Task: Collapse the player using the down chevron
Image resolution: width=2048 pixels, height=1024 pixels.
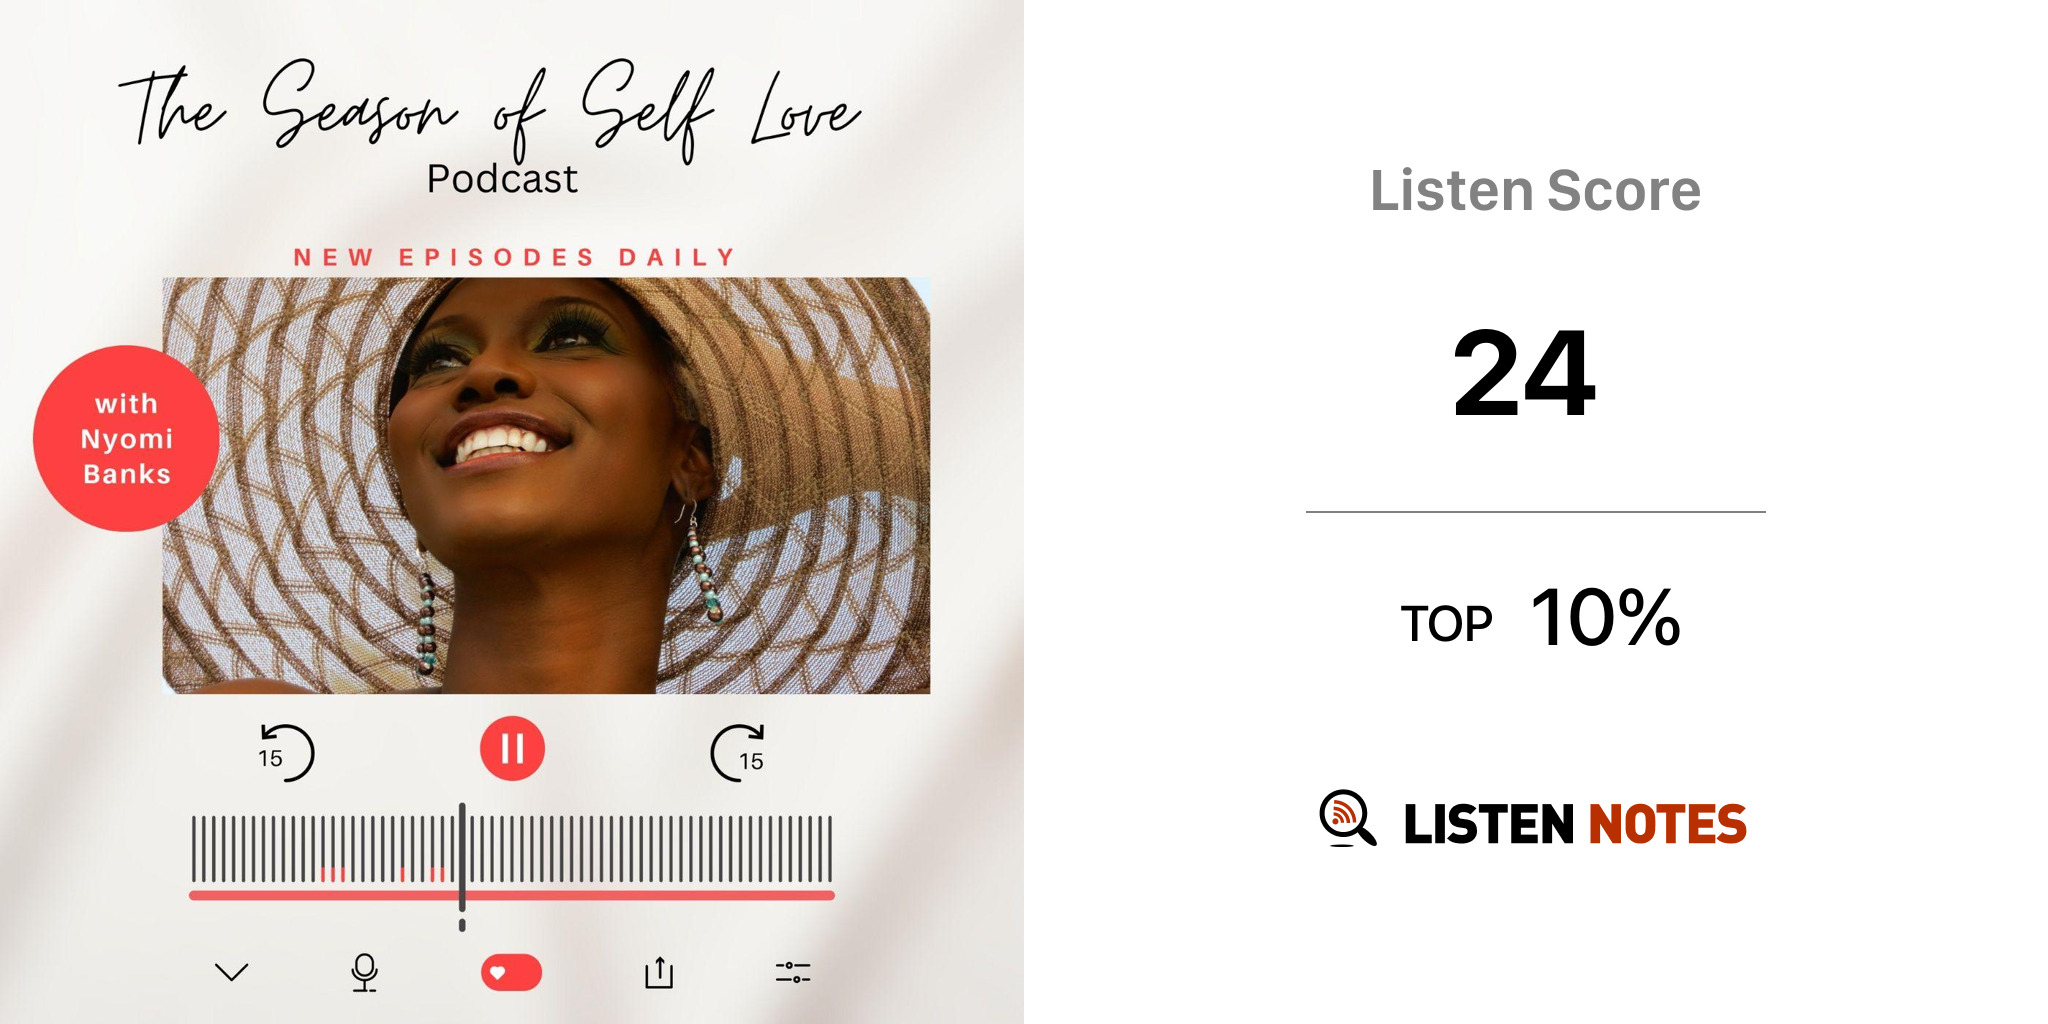Action: pyautogui.click(x=231, y=972)
